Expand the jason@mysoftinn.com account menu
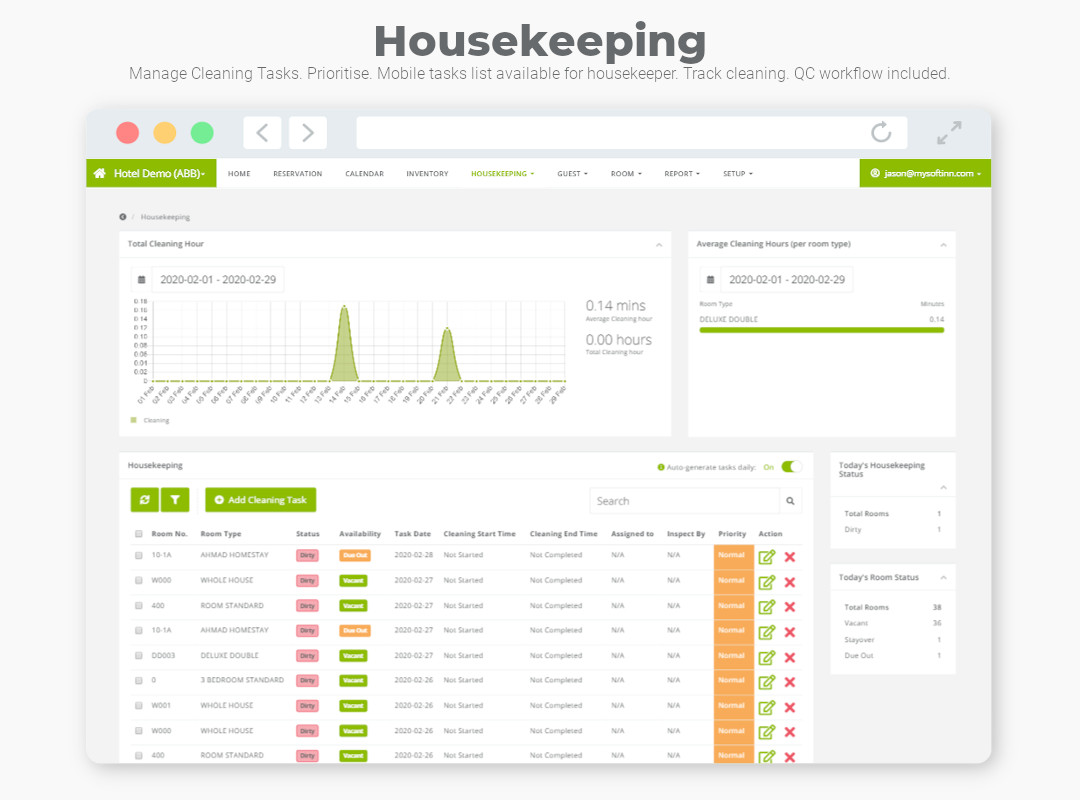 [925, 174]
